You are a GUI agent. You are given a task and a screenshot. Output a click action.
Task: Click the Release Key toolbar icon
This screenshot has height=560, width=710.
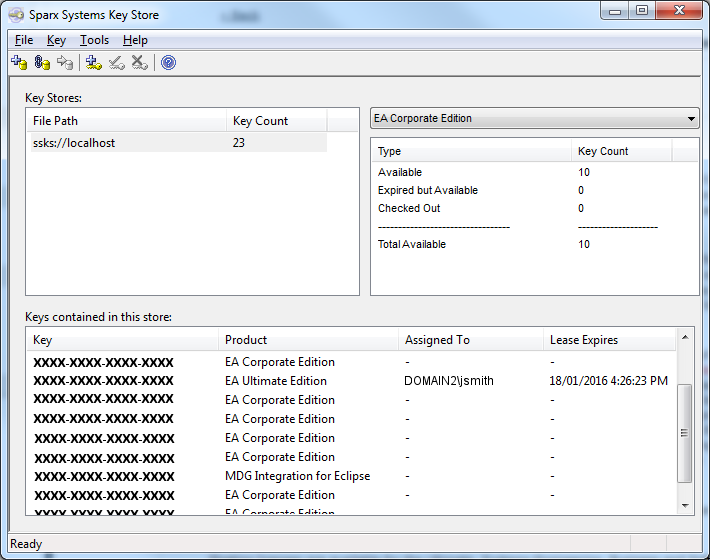[116, 62]
